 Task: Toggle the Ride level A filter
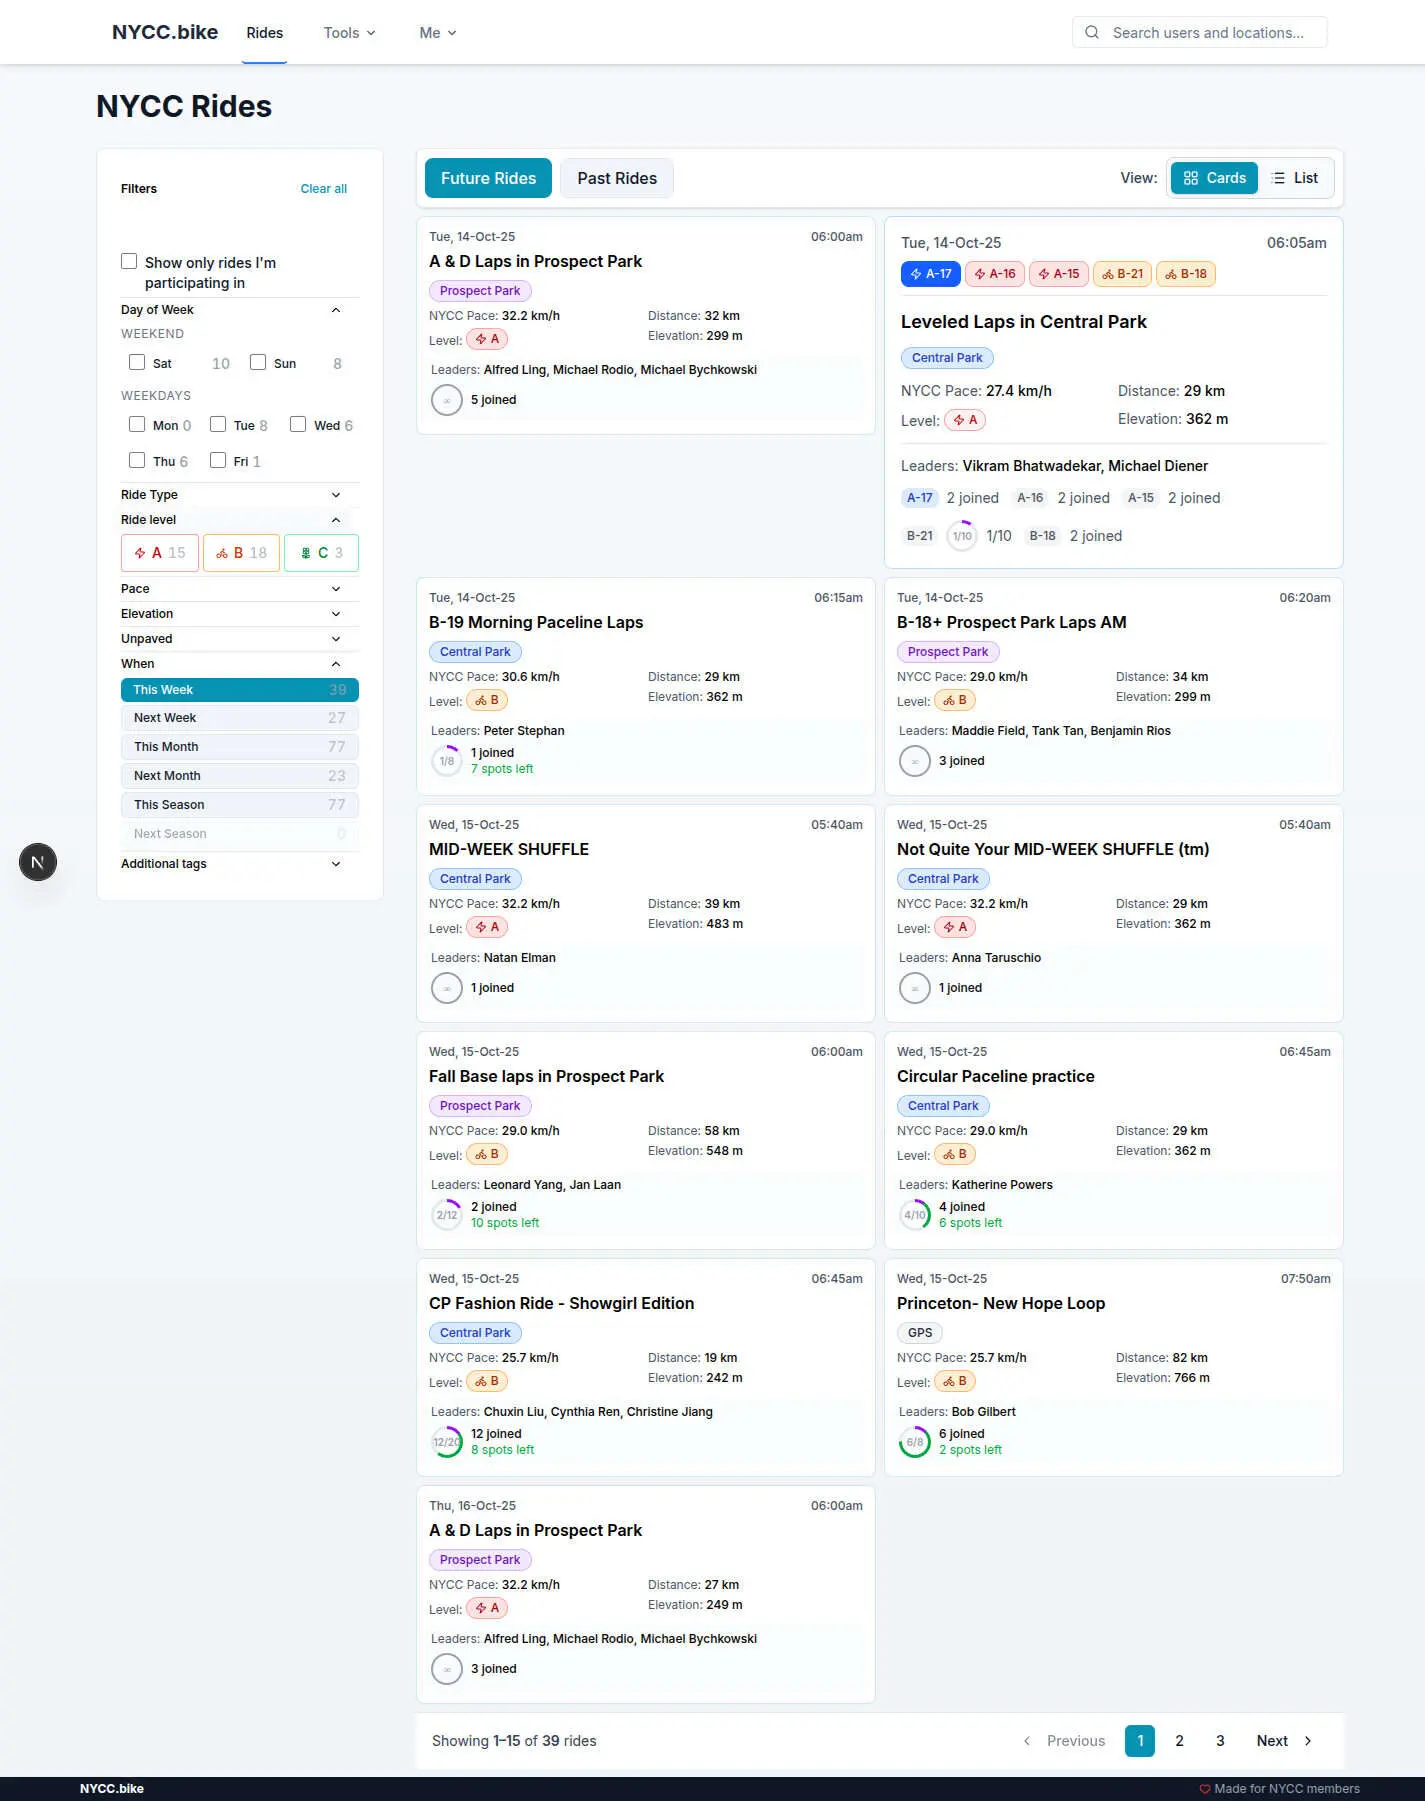point(160,553)
